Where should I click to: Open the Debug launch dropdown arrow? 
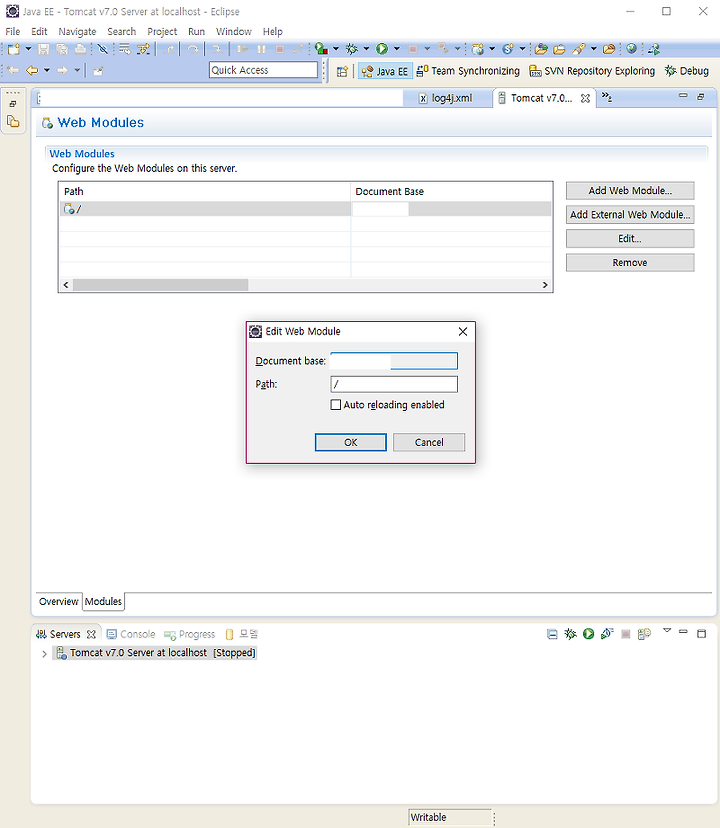click(366, 49)
